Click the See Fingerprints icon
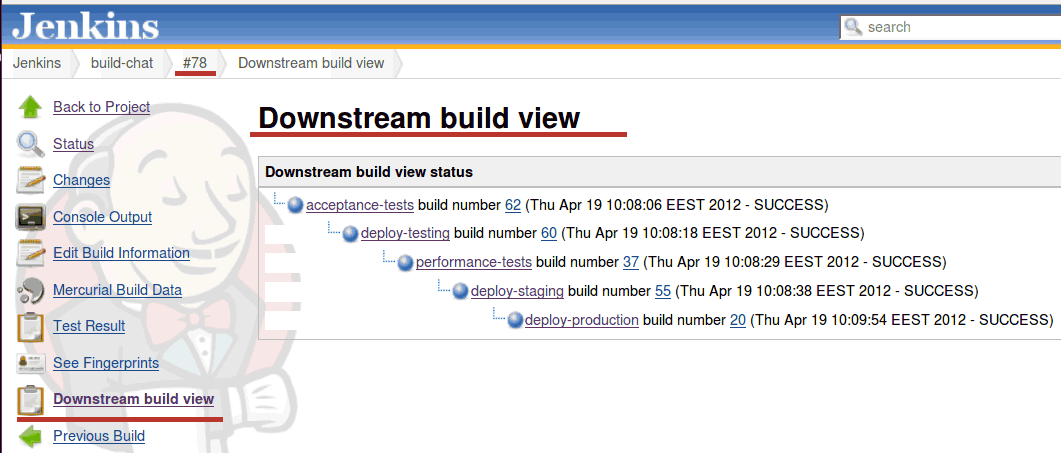This screenshot has width=1061, height=453. coord(30,364)
